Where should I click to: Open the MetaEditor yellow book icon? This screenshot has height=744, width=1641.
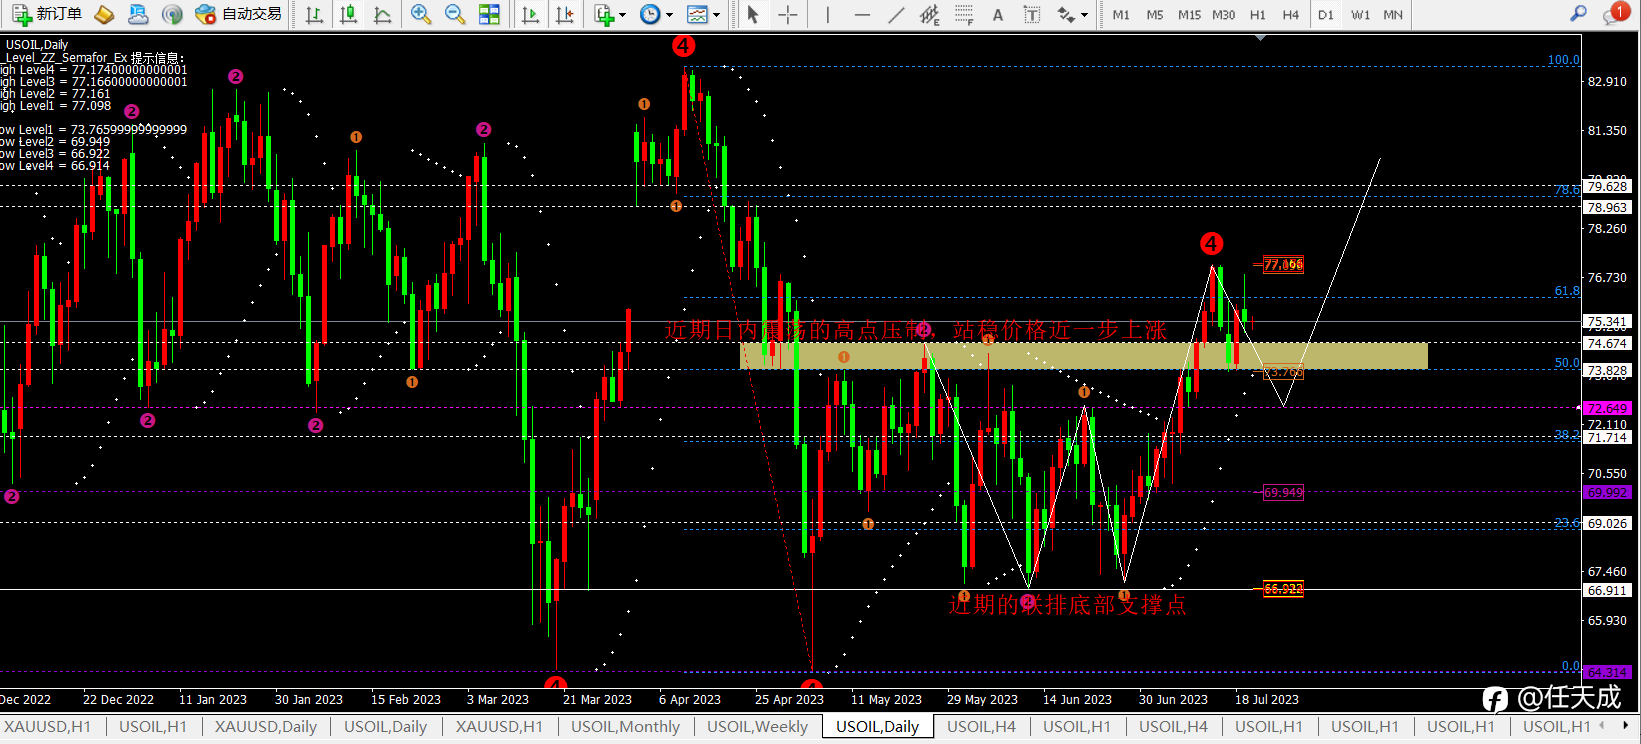[104, 14]
